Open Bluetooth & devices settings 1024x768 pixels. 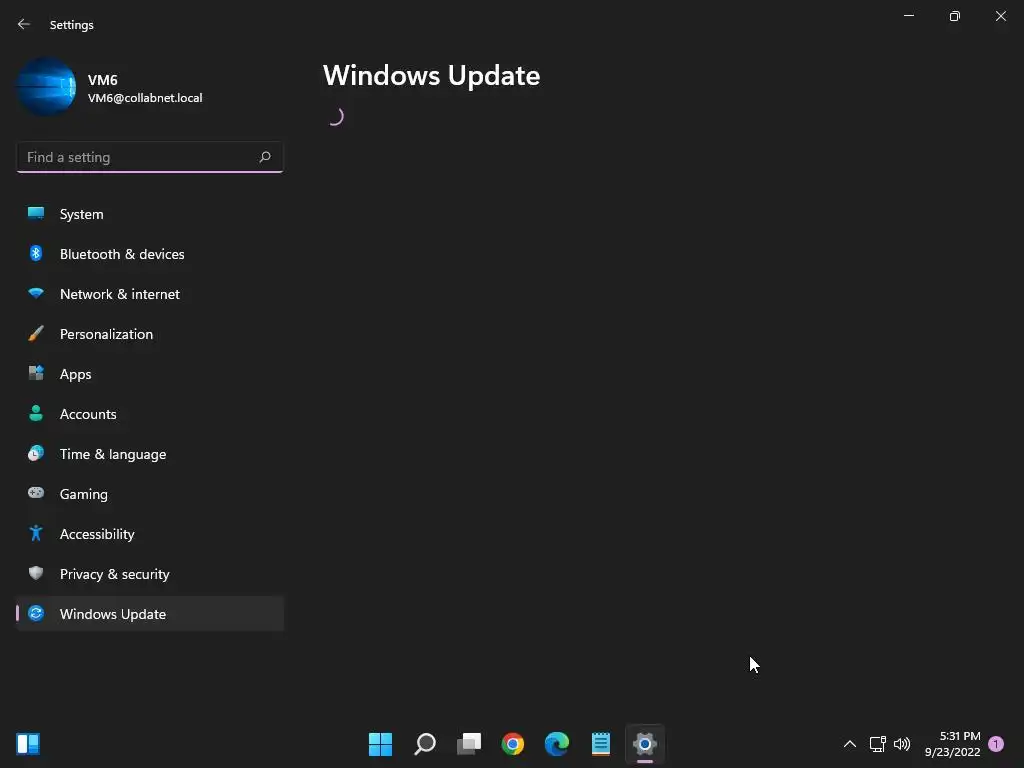[150, 254]
